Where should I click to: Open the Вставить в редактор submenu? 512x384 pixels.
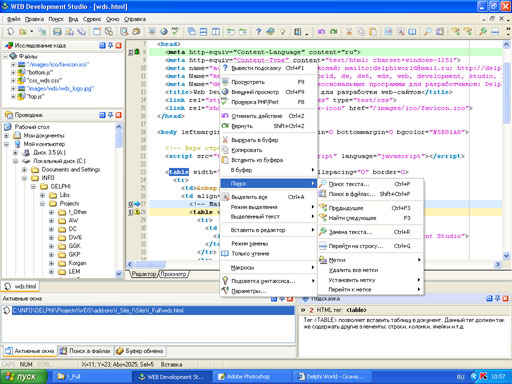(x=268, y=230)
